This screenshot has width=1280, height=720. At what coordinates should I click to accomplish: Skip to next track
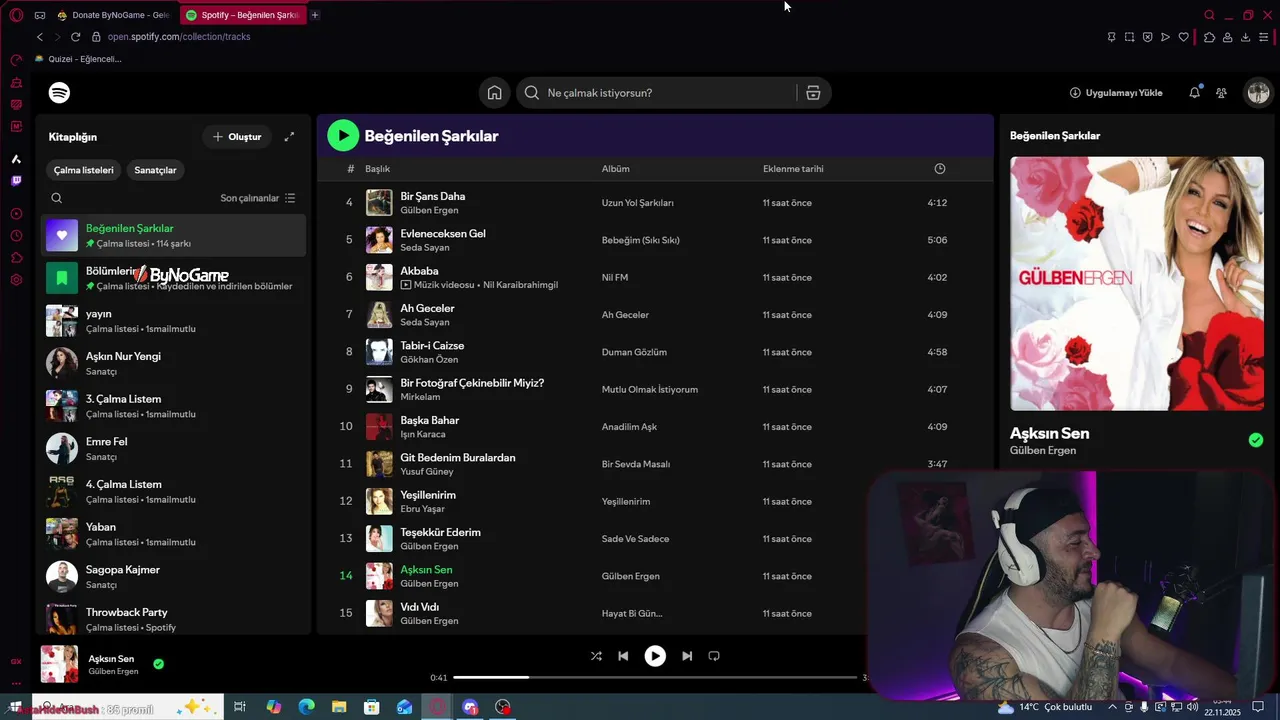coord(687,656)
